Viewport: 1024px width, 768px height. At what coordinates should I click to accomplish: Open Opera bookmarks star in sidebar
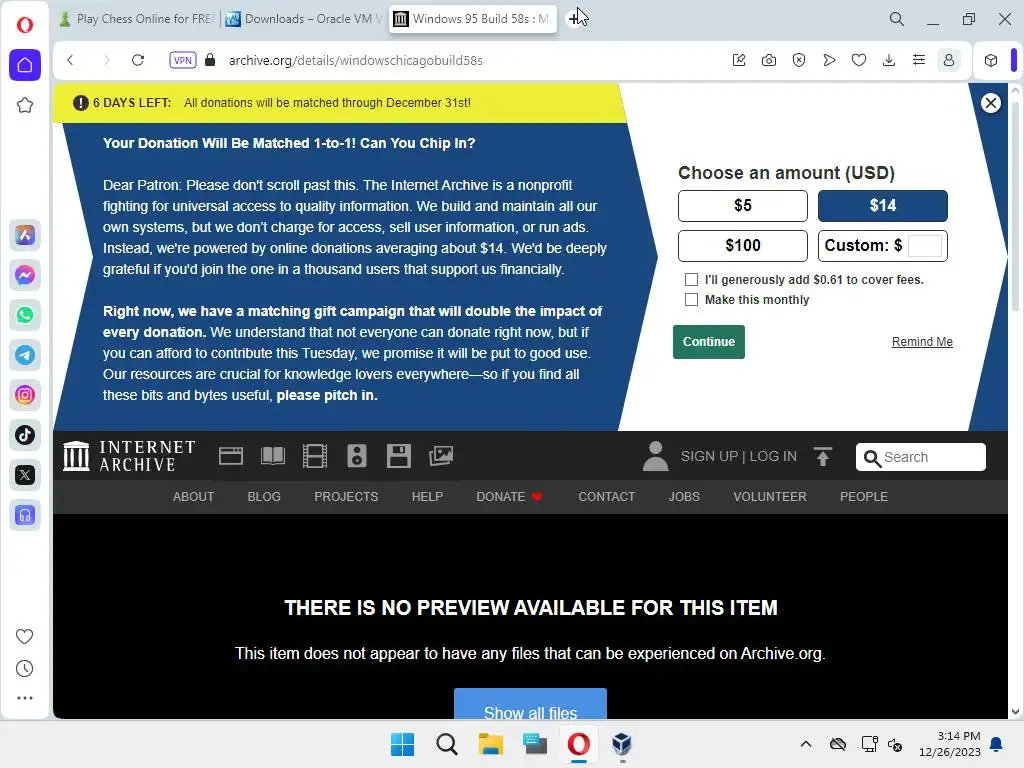[x=25, y=105]
